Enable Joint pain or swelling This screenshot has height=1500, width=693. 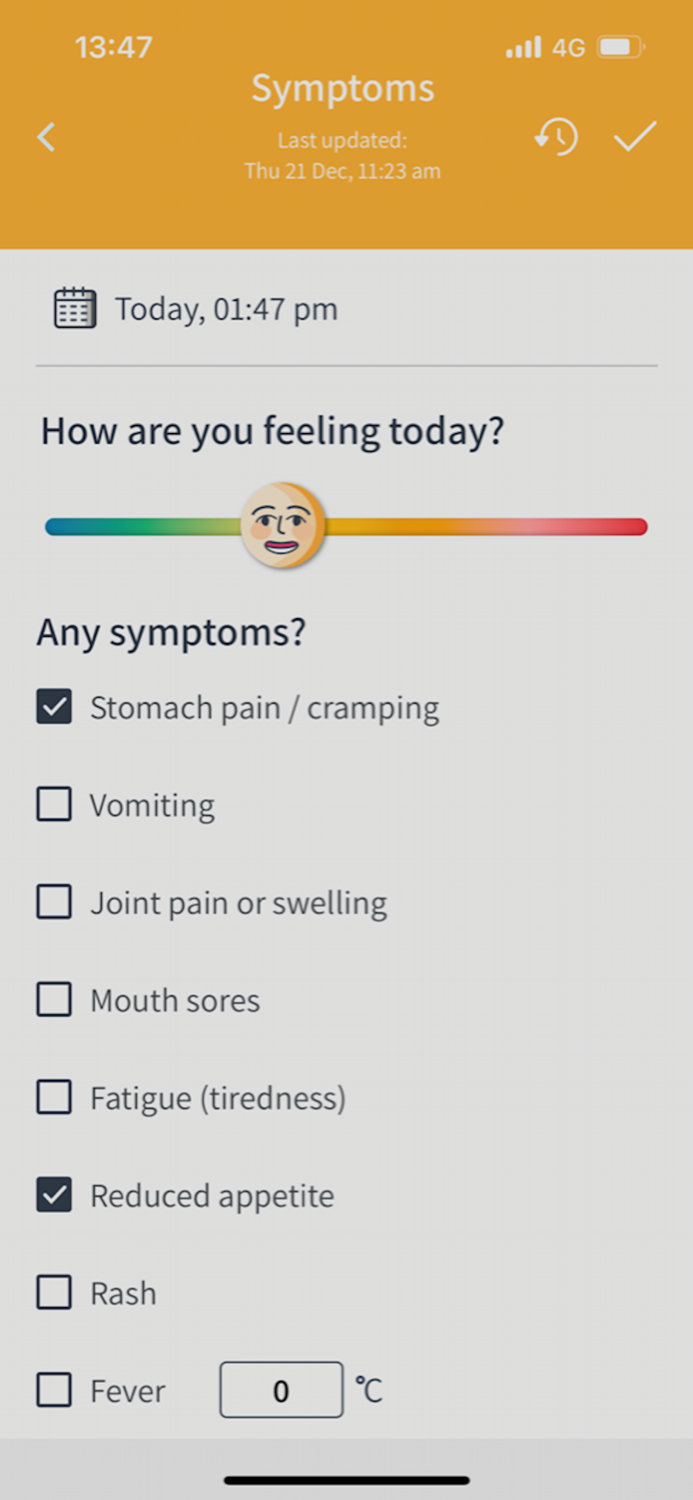(x=54, y=902)
